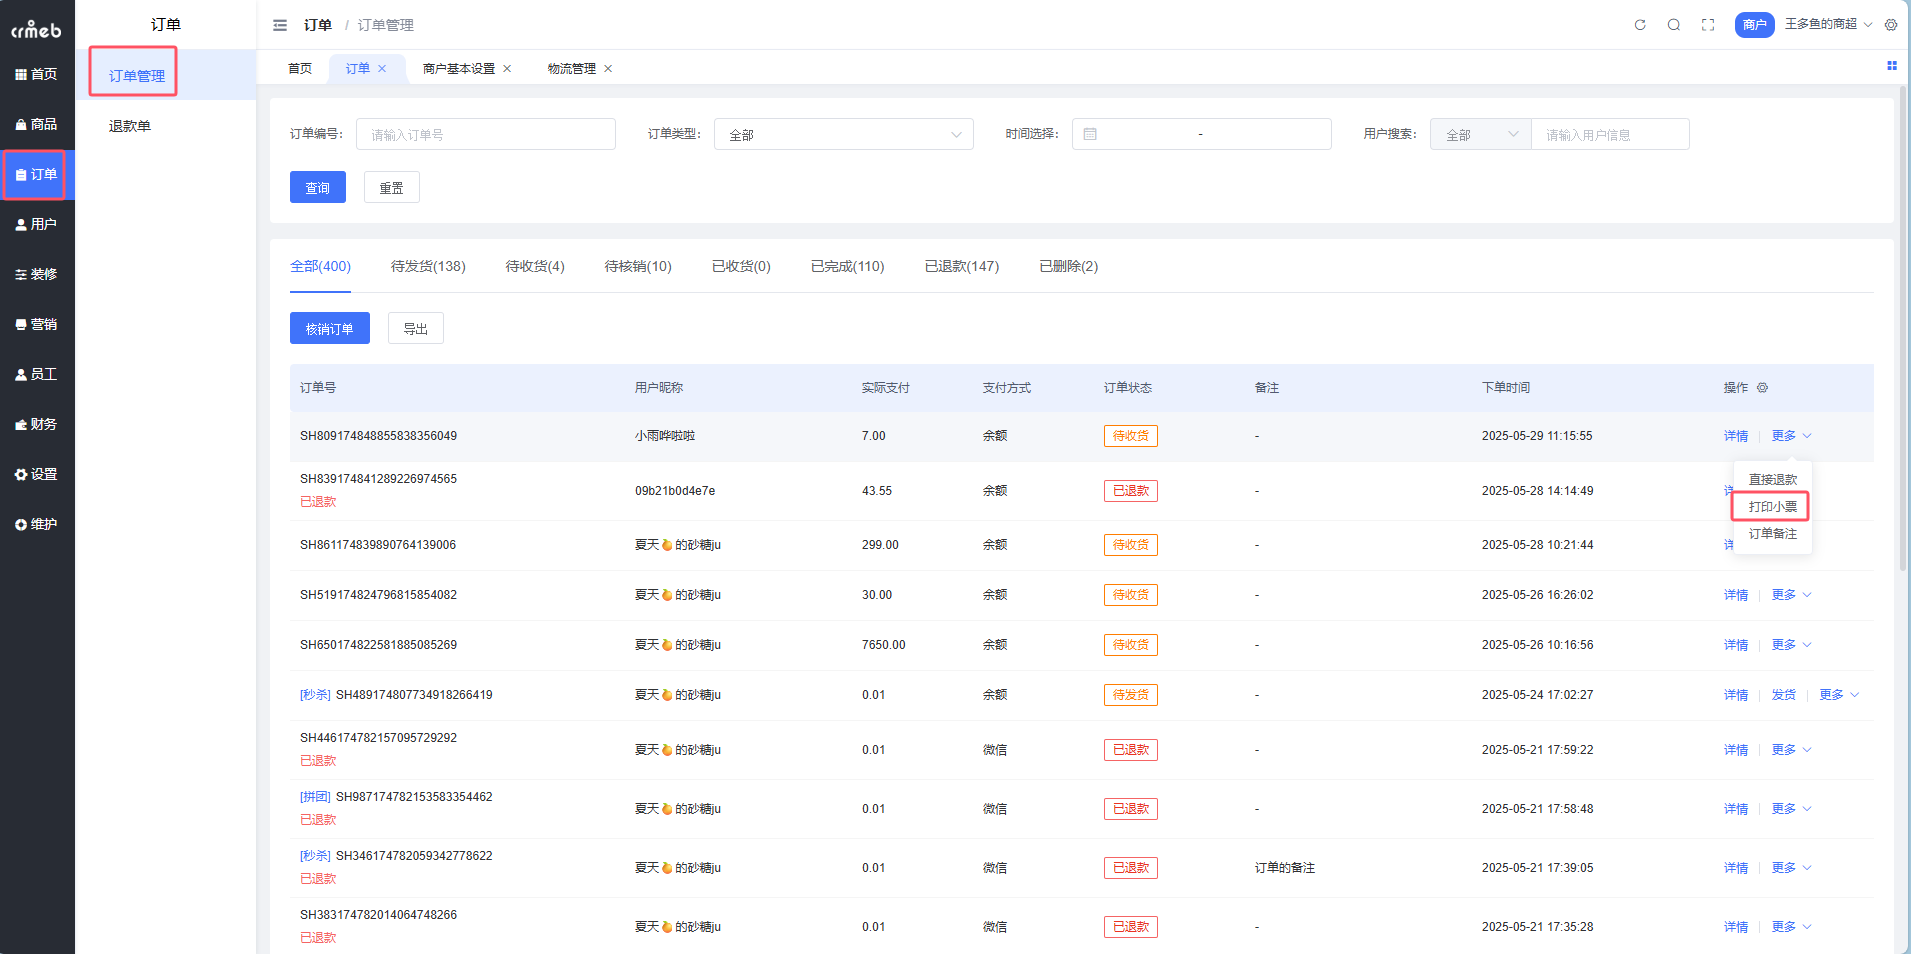Close the 商户基本设置 tab
Viewport: 1911px width, 954px height.
[x=507, y=69]
